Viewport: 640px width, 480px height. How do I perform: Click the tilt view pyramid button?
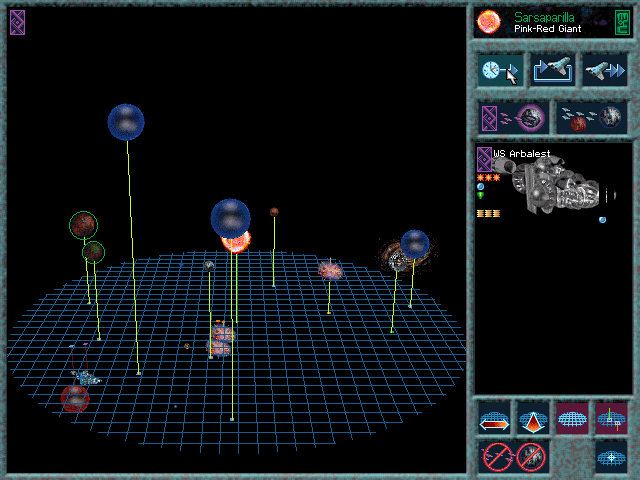point(533,419)
